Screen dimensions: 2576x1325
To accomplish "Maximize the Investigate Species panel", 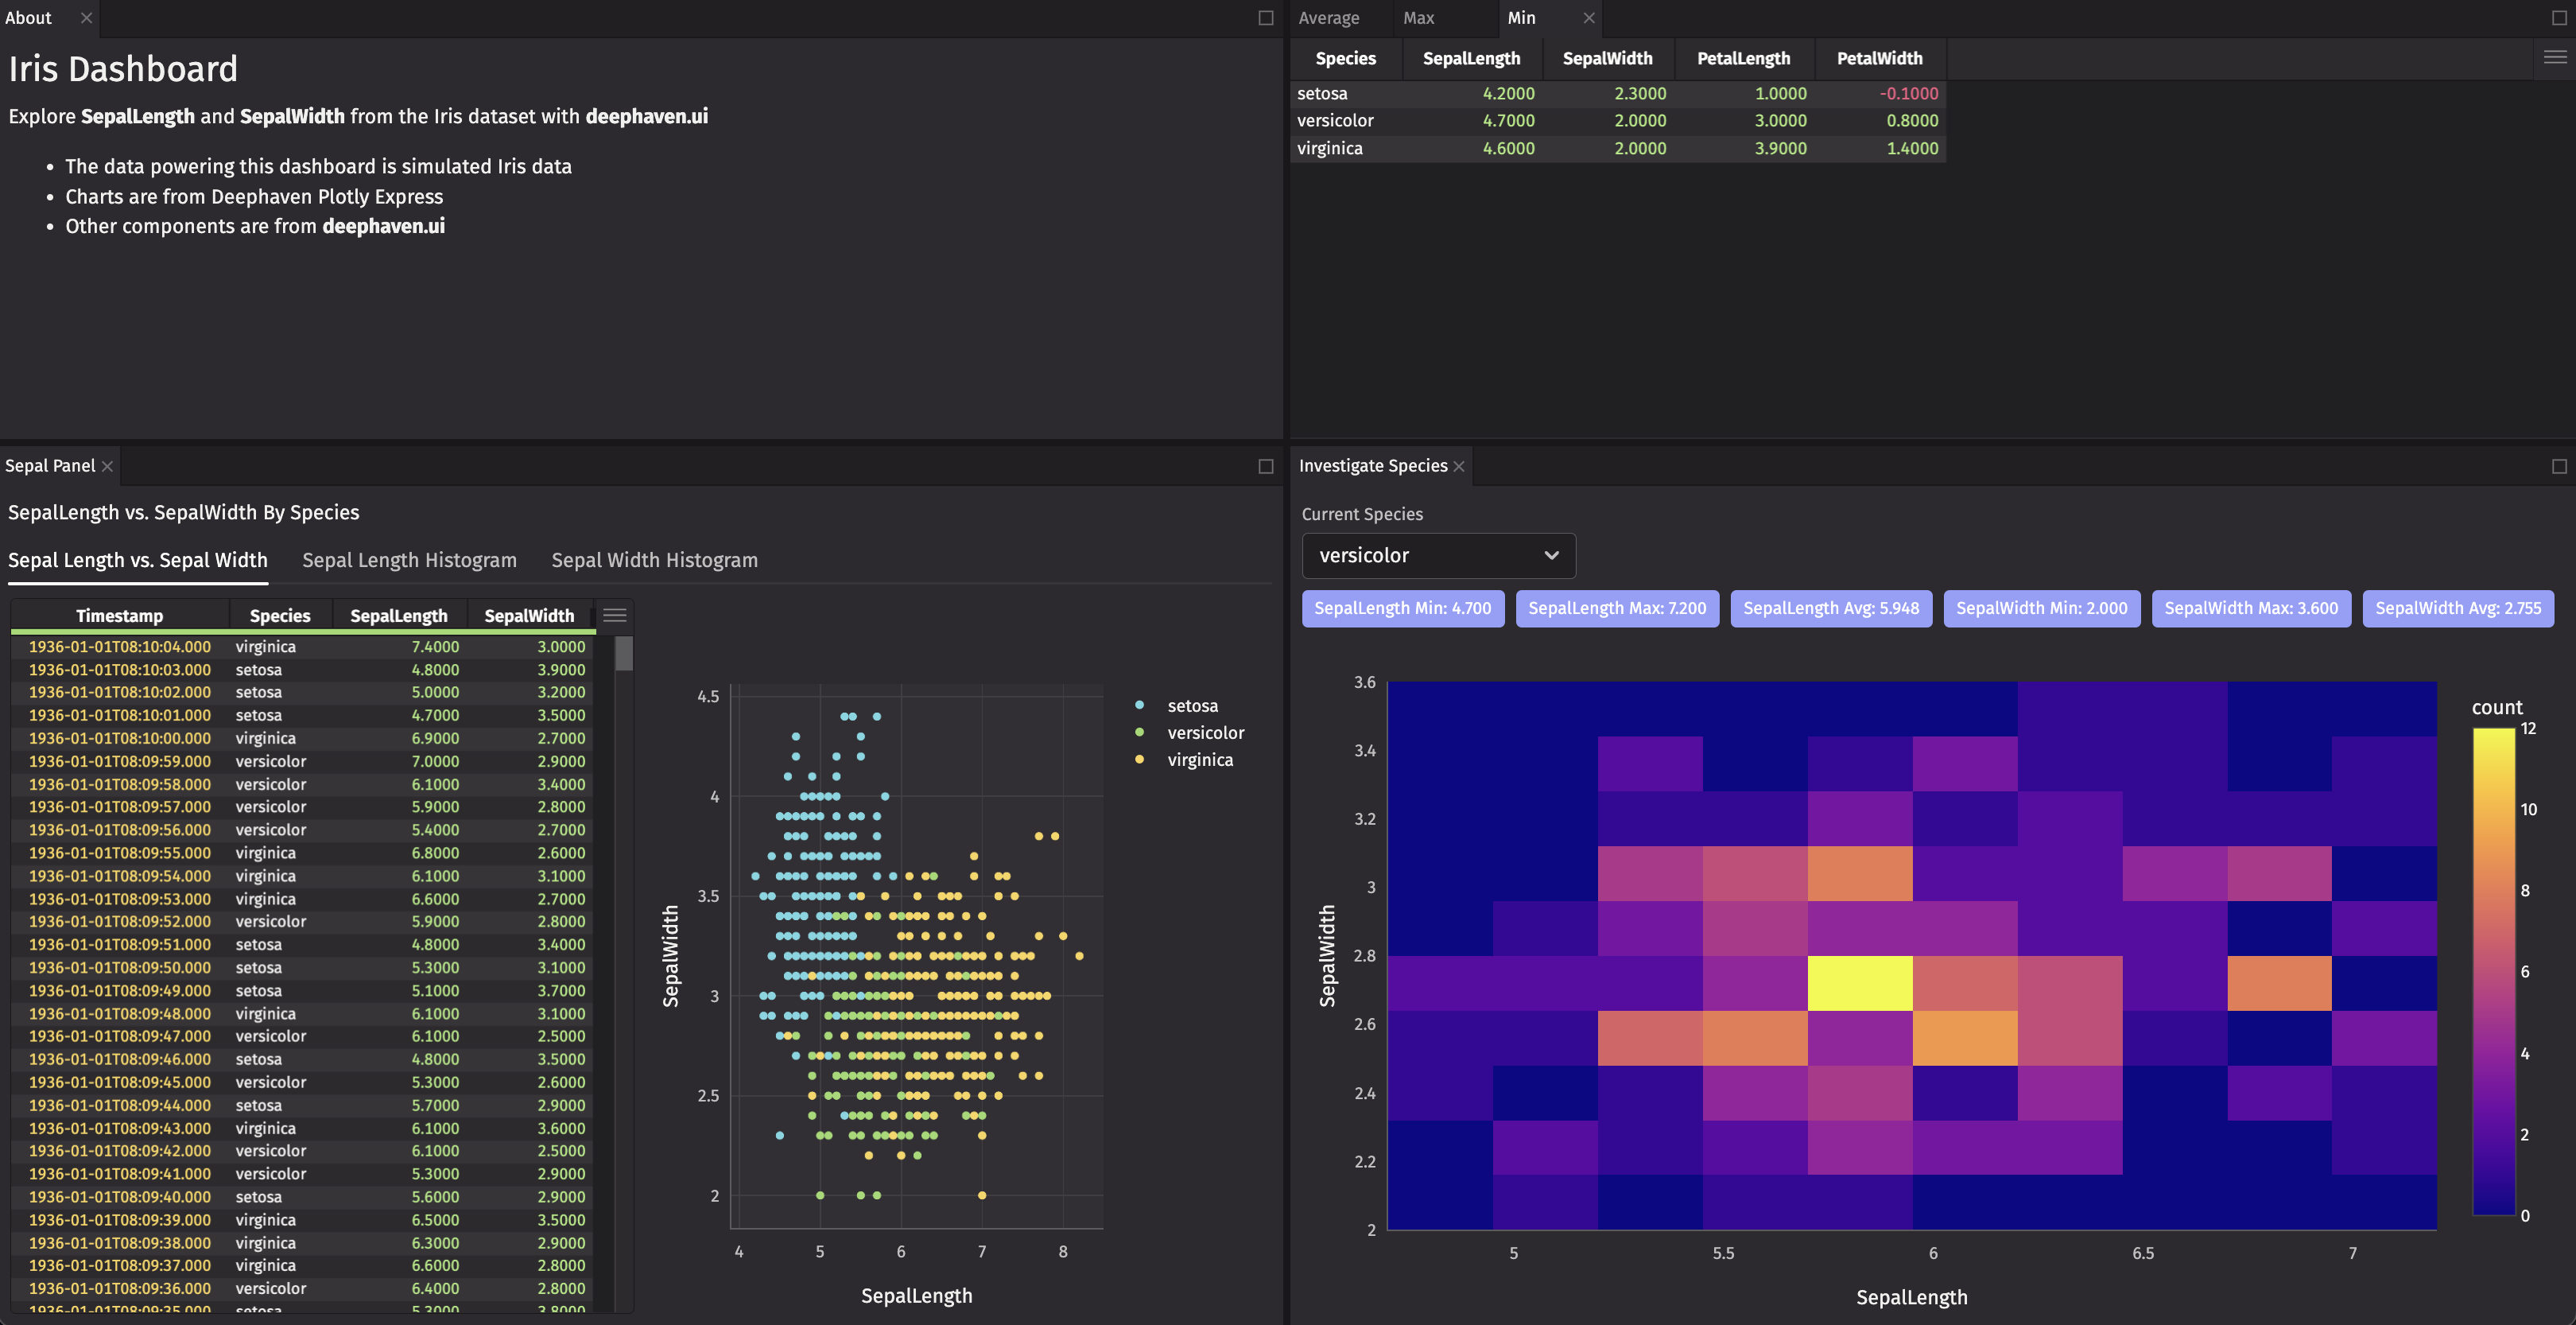I will [2559, 466].
